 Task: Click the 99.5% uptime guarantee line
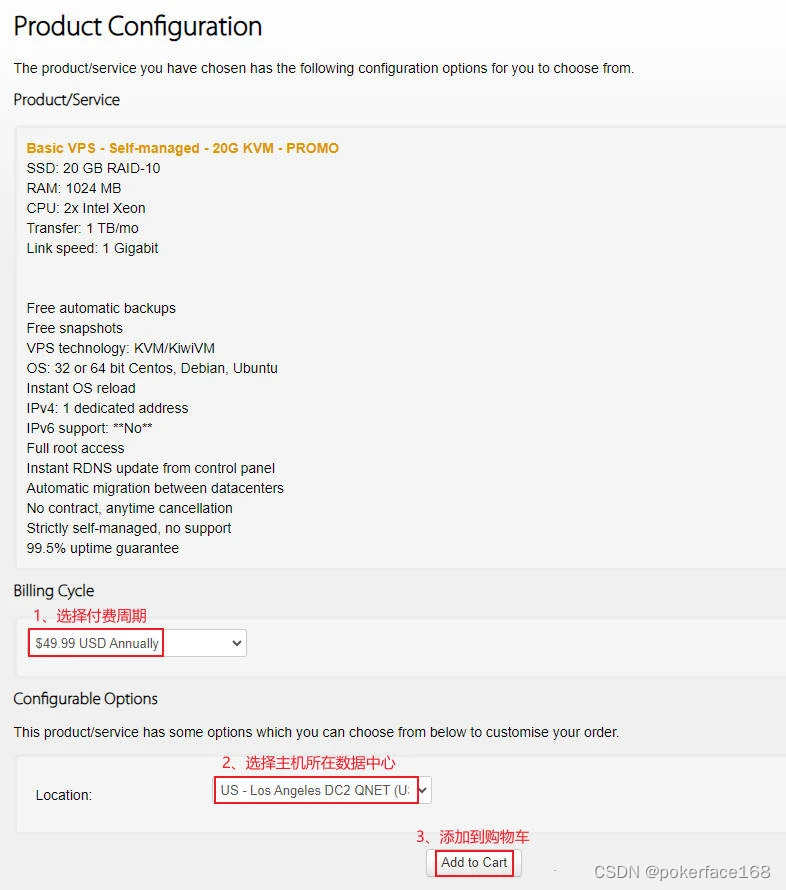coord(103,548)
